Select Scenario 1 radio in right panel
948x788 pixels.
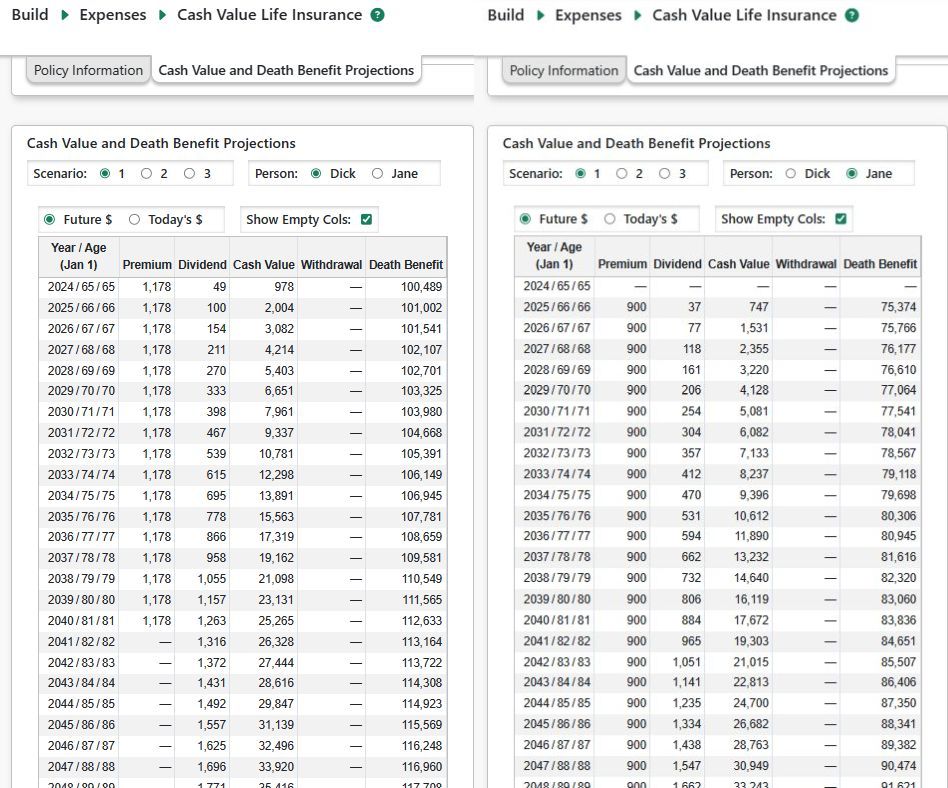click(580, 174)
